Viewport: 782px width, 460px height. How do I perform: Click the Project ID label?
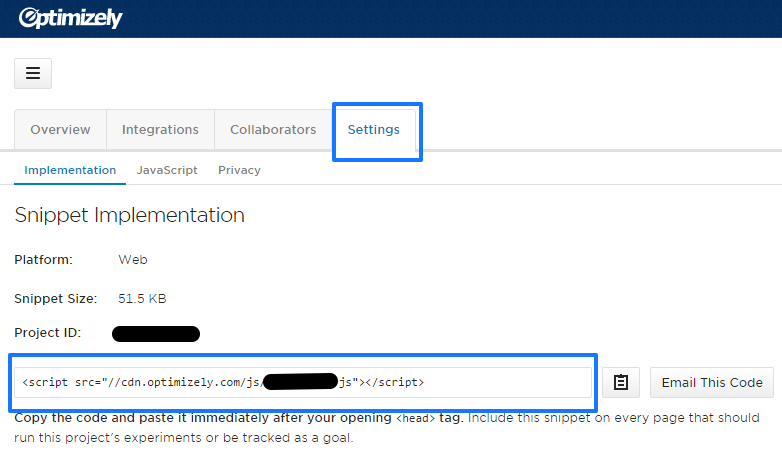point(47,333)
